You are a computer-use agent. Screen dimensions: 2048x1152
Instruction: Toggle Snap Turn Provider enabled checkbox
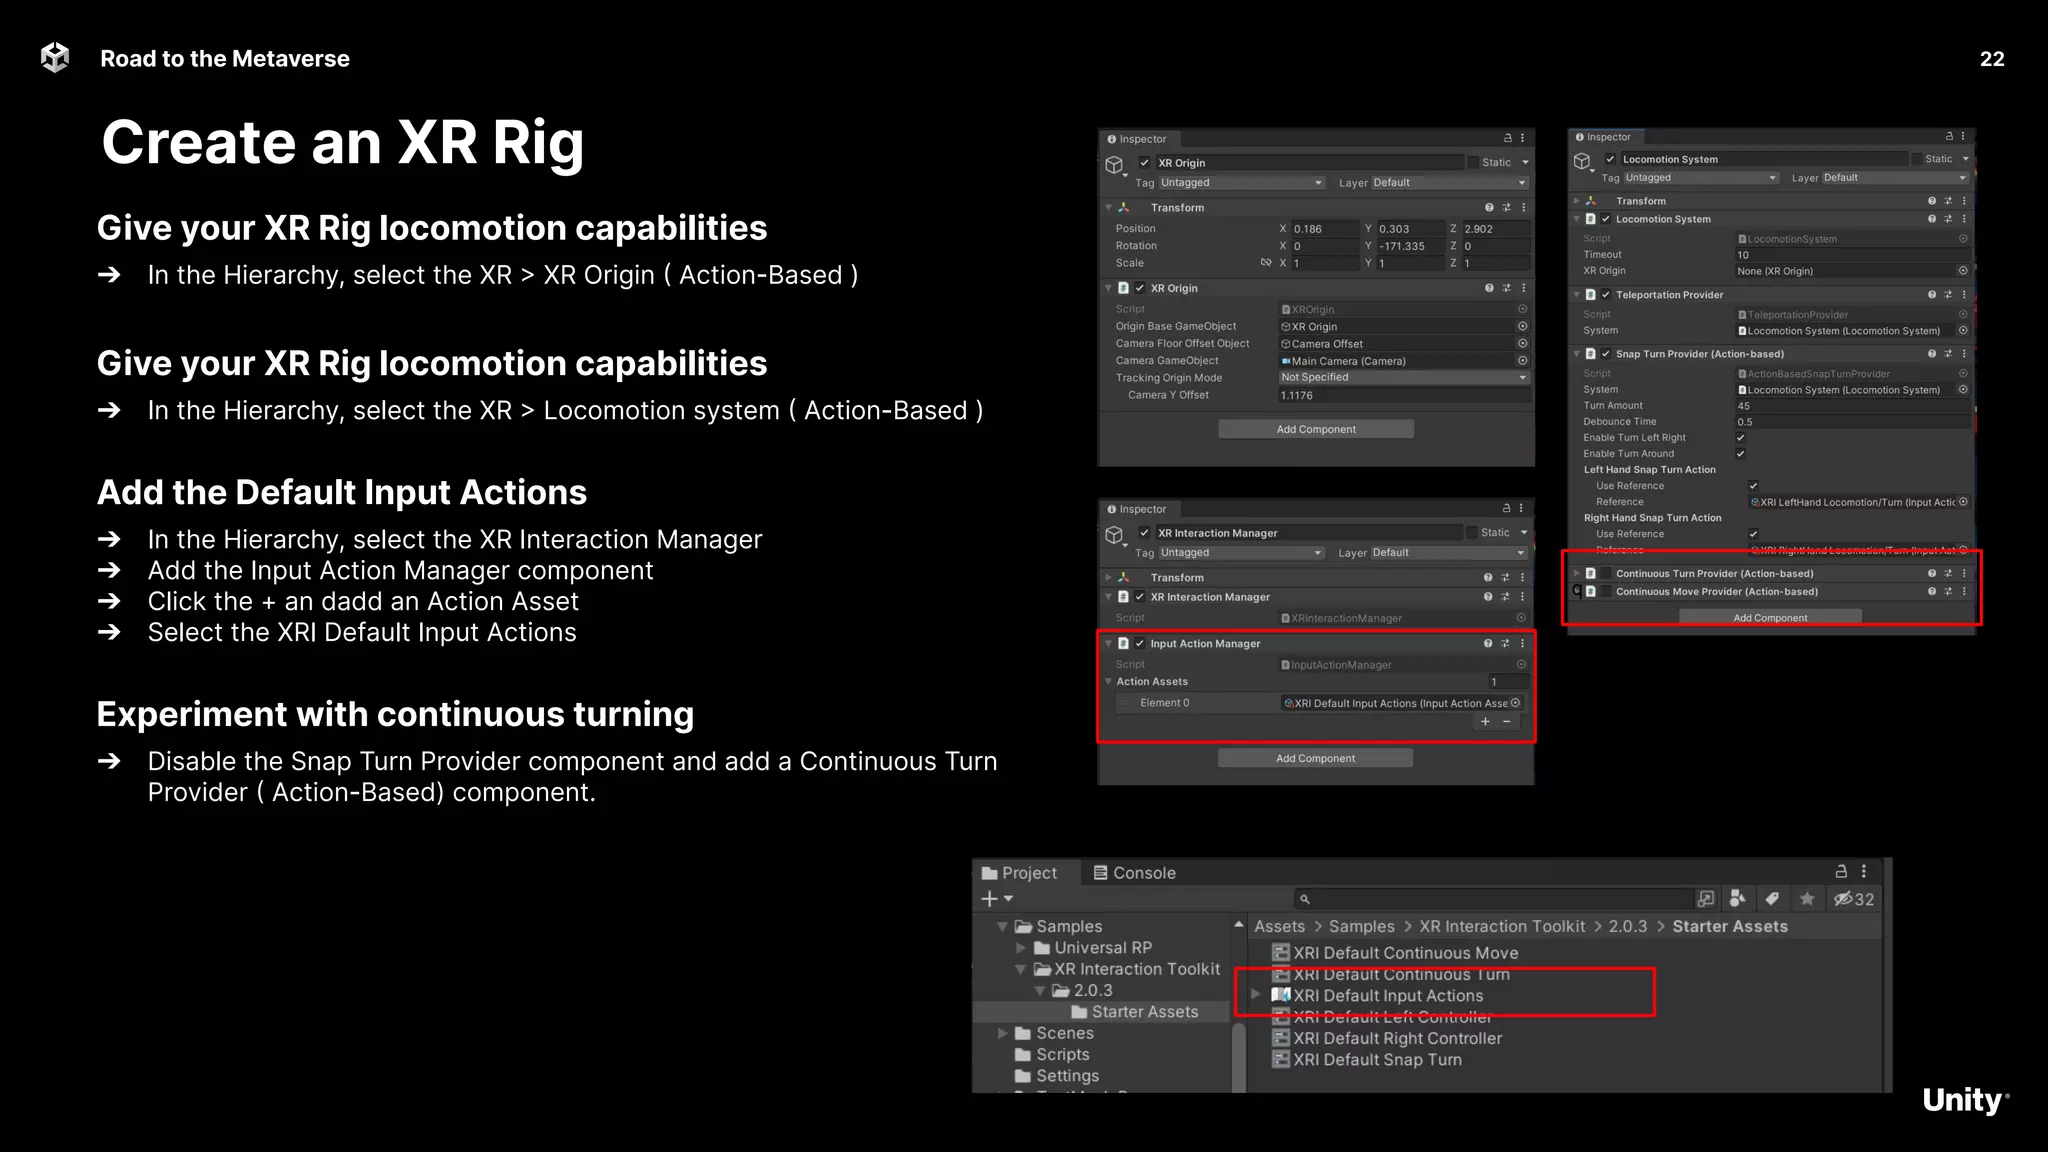tap(1606, 354)
